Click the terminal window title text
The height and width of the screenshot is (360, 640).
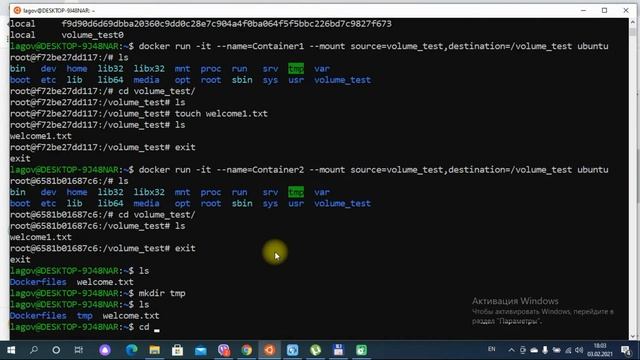click(x=59, y=10)
